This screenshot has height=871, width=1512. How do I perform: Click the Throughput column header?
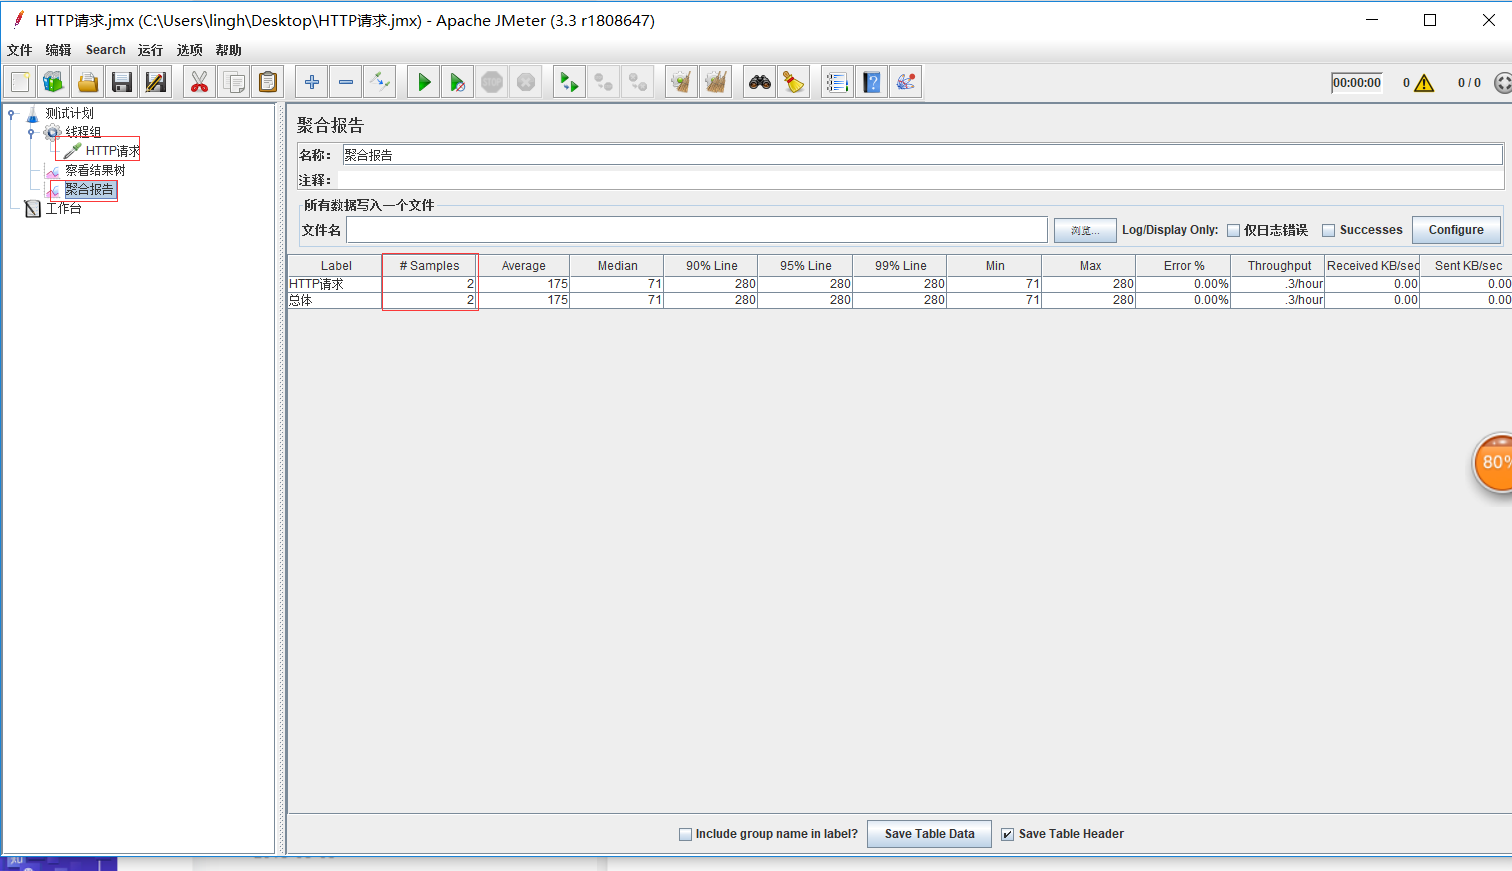click(1279, 266)
